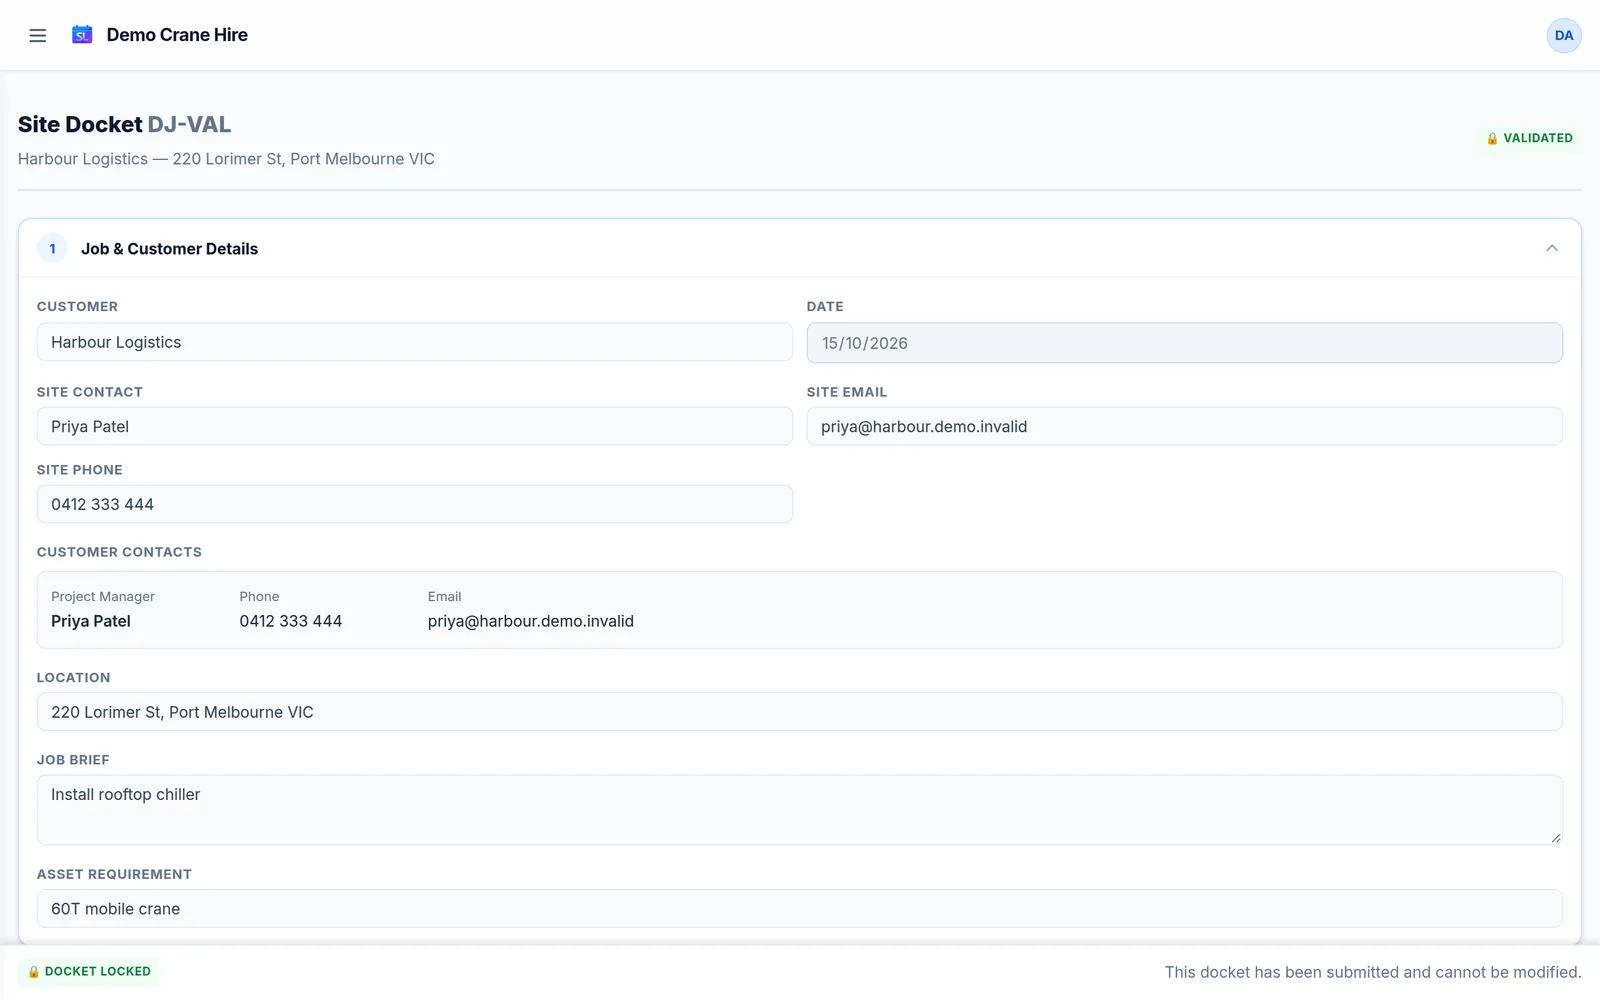Click the Demo Crane Hire logo icon
The image size is (1600, 1000).
[82, 35]
